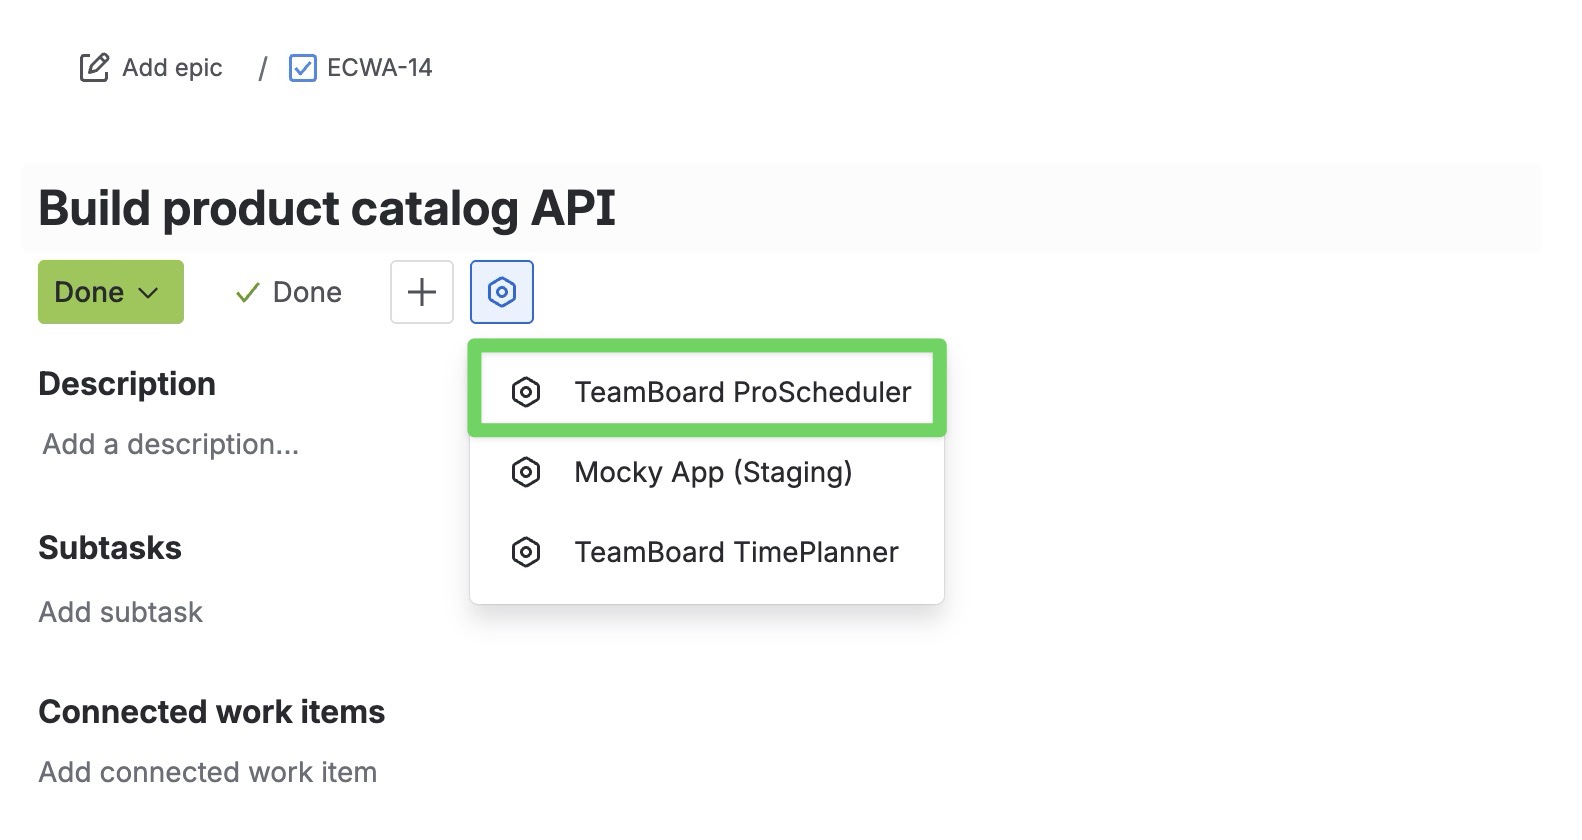Screen dimensions: 1582x840
Task: Click the green Done checkmark icon
Action: coord(247,293)
